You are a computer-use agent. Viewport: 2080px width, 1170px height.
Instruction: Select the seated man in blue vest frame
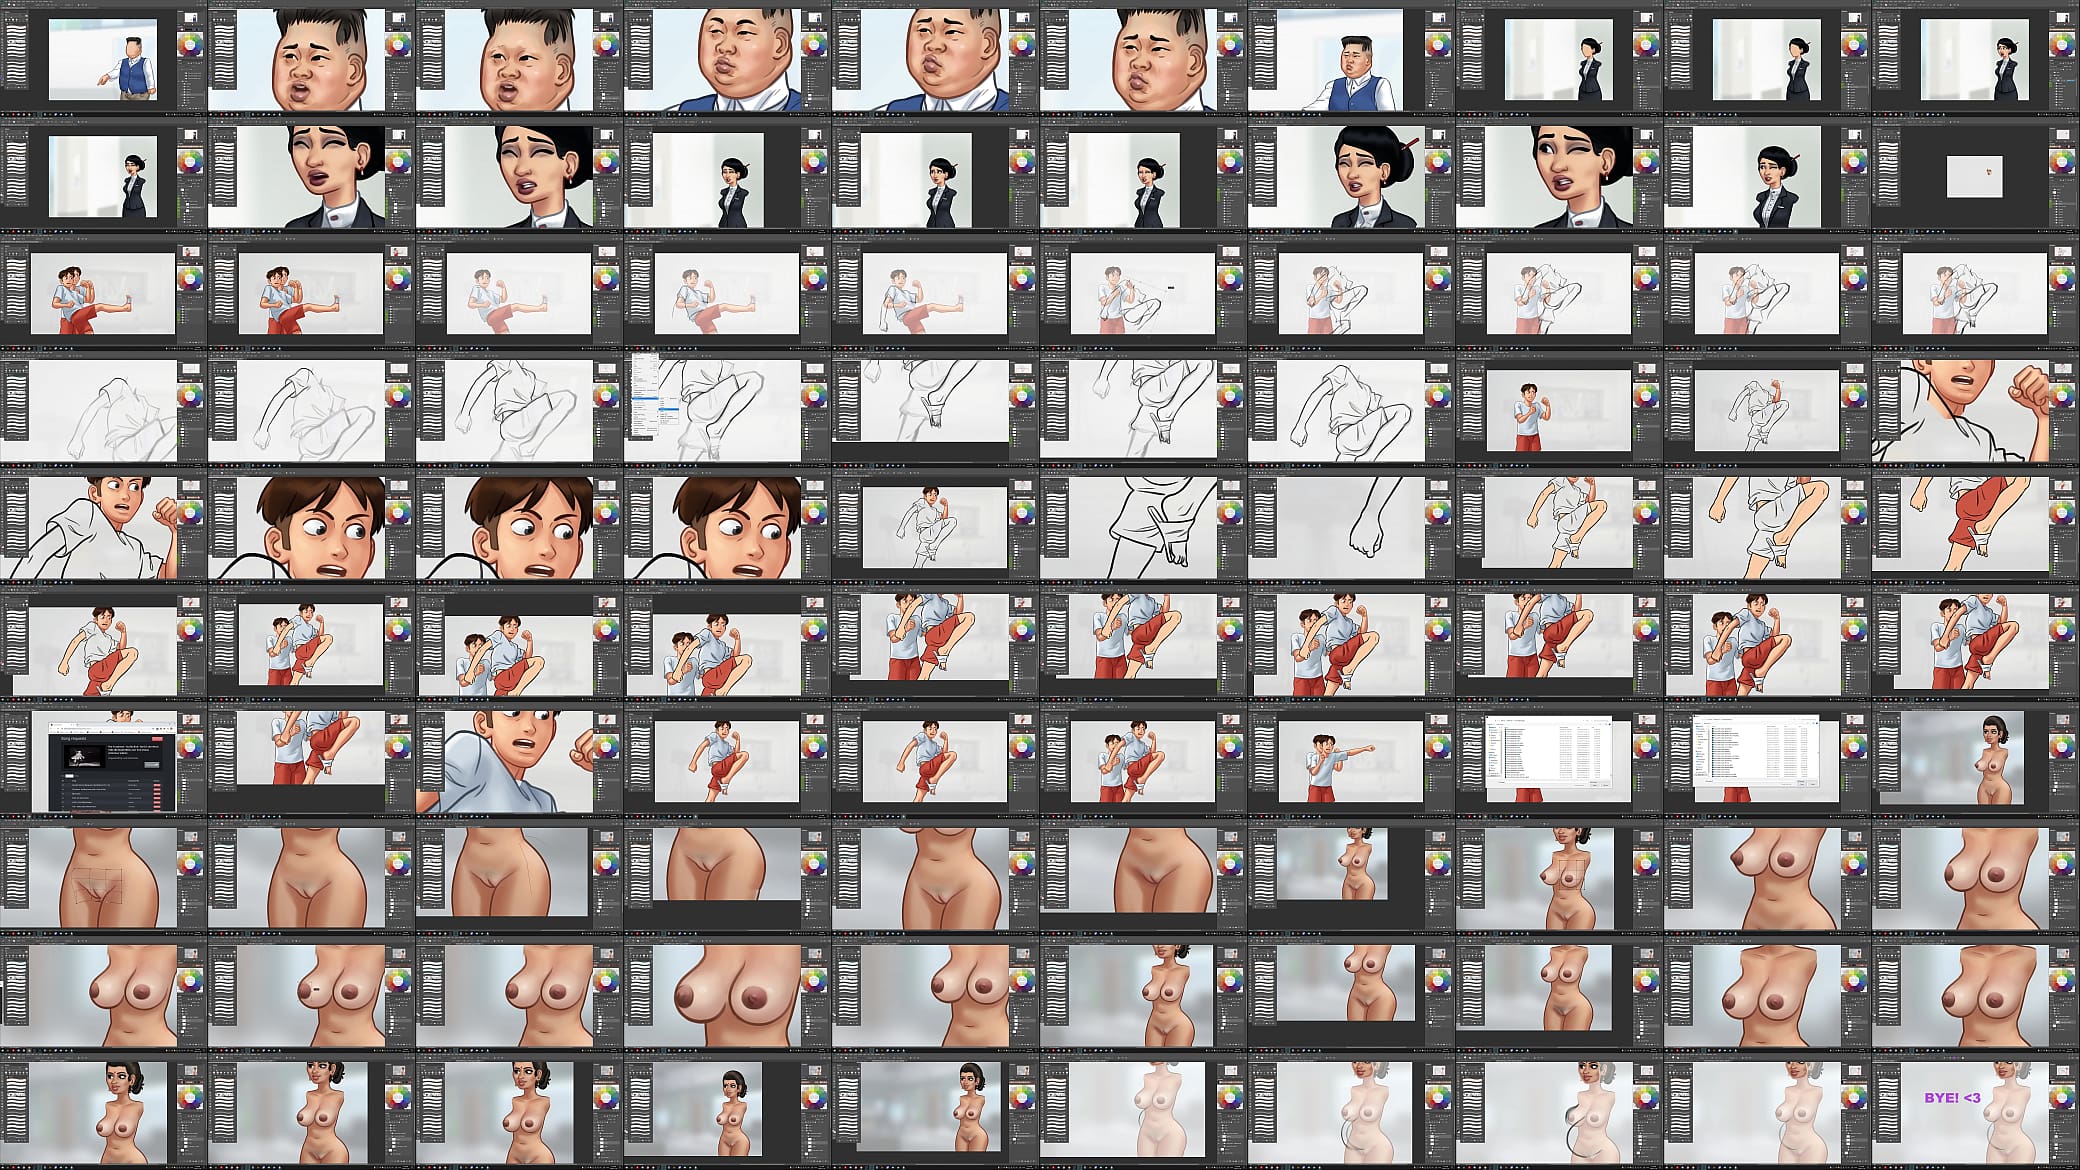tap(1351, 58)
